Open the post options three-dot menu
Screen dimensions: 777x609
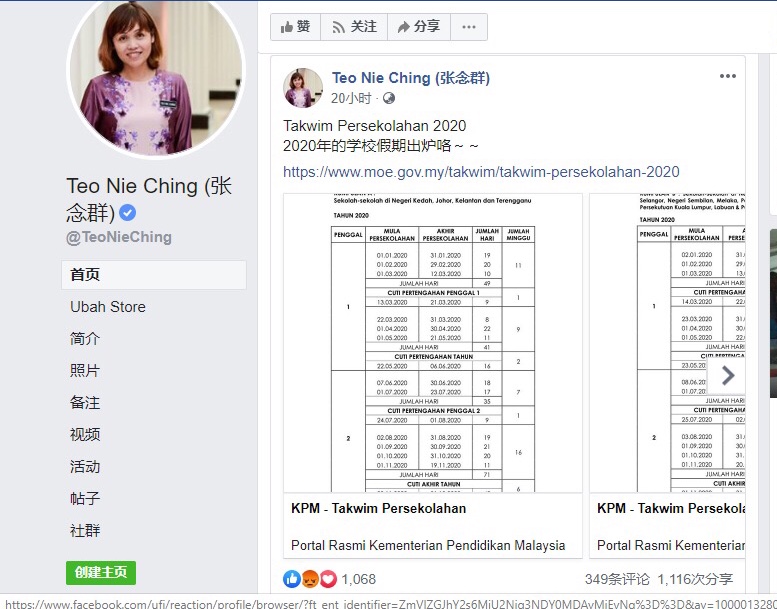tap(727, 76)
